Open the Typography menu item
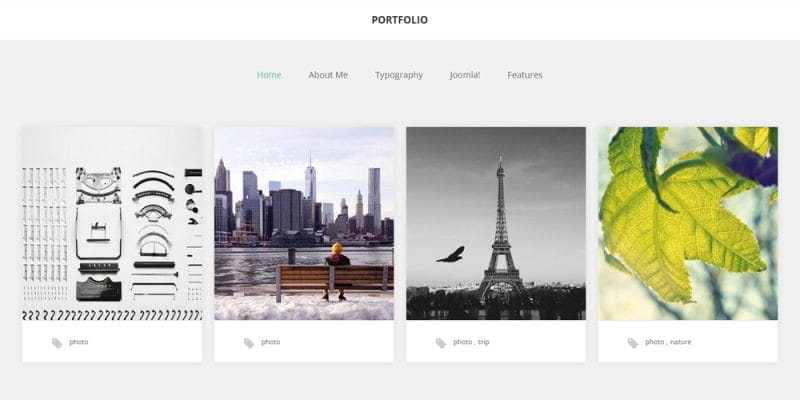The image size is (800, 400). click(399, 75)
